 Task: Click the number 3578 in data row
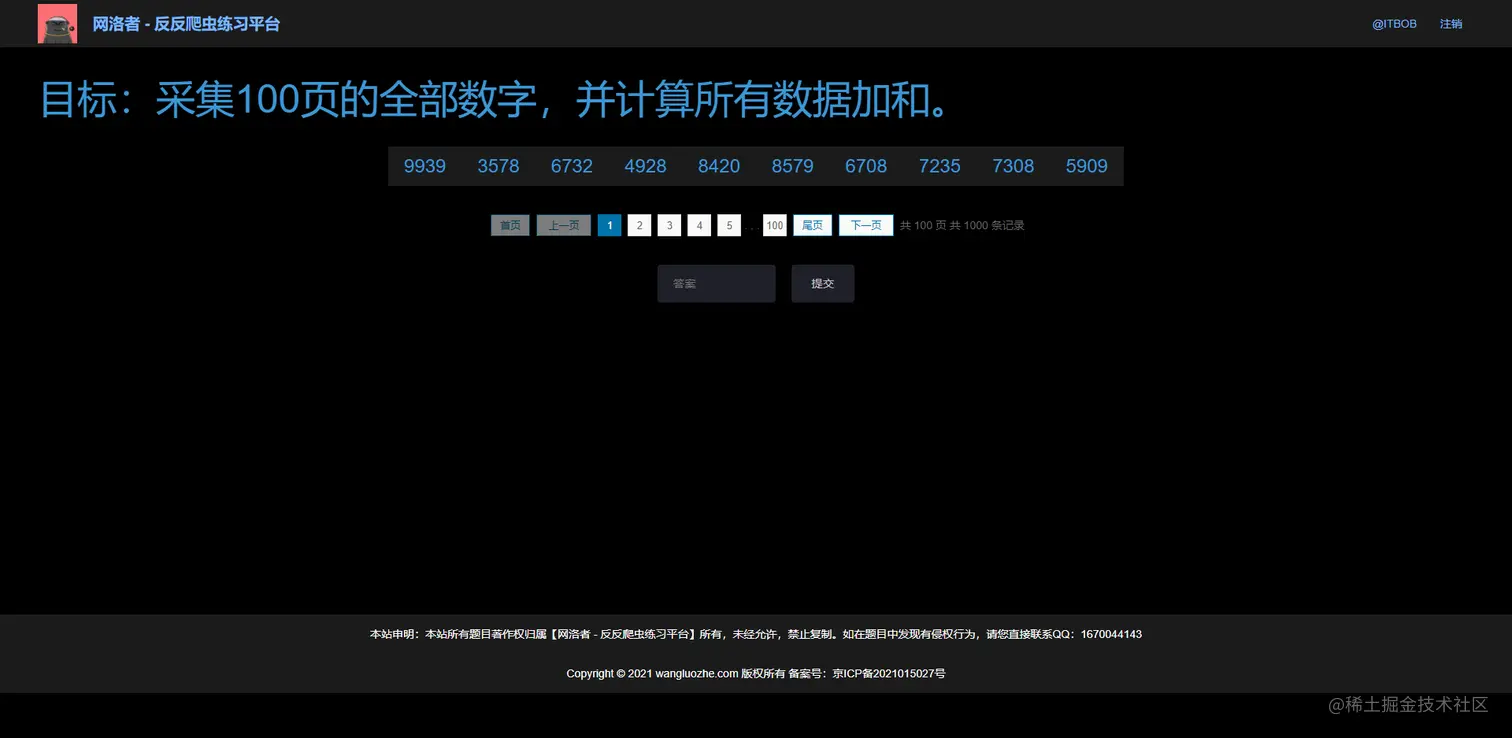(x=498, y=166)
